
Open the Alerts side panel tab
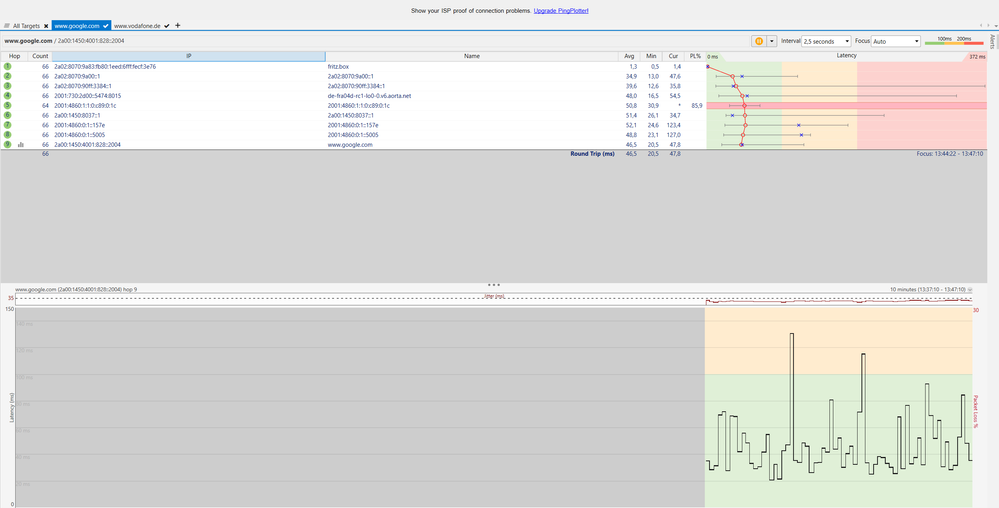click(x=993, y=41)
